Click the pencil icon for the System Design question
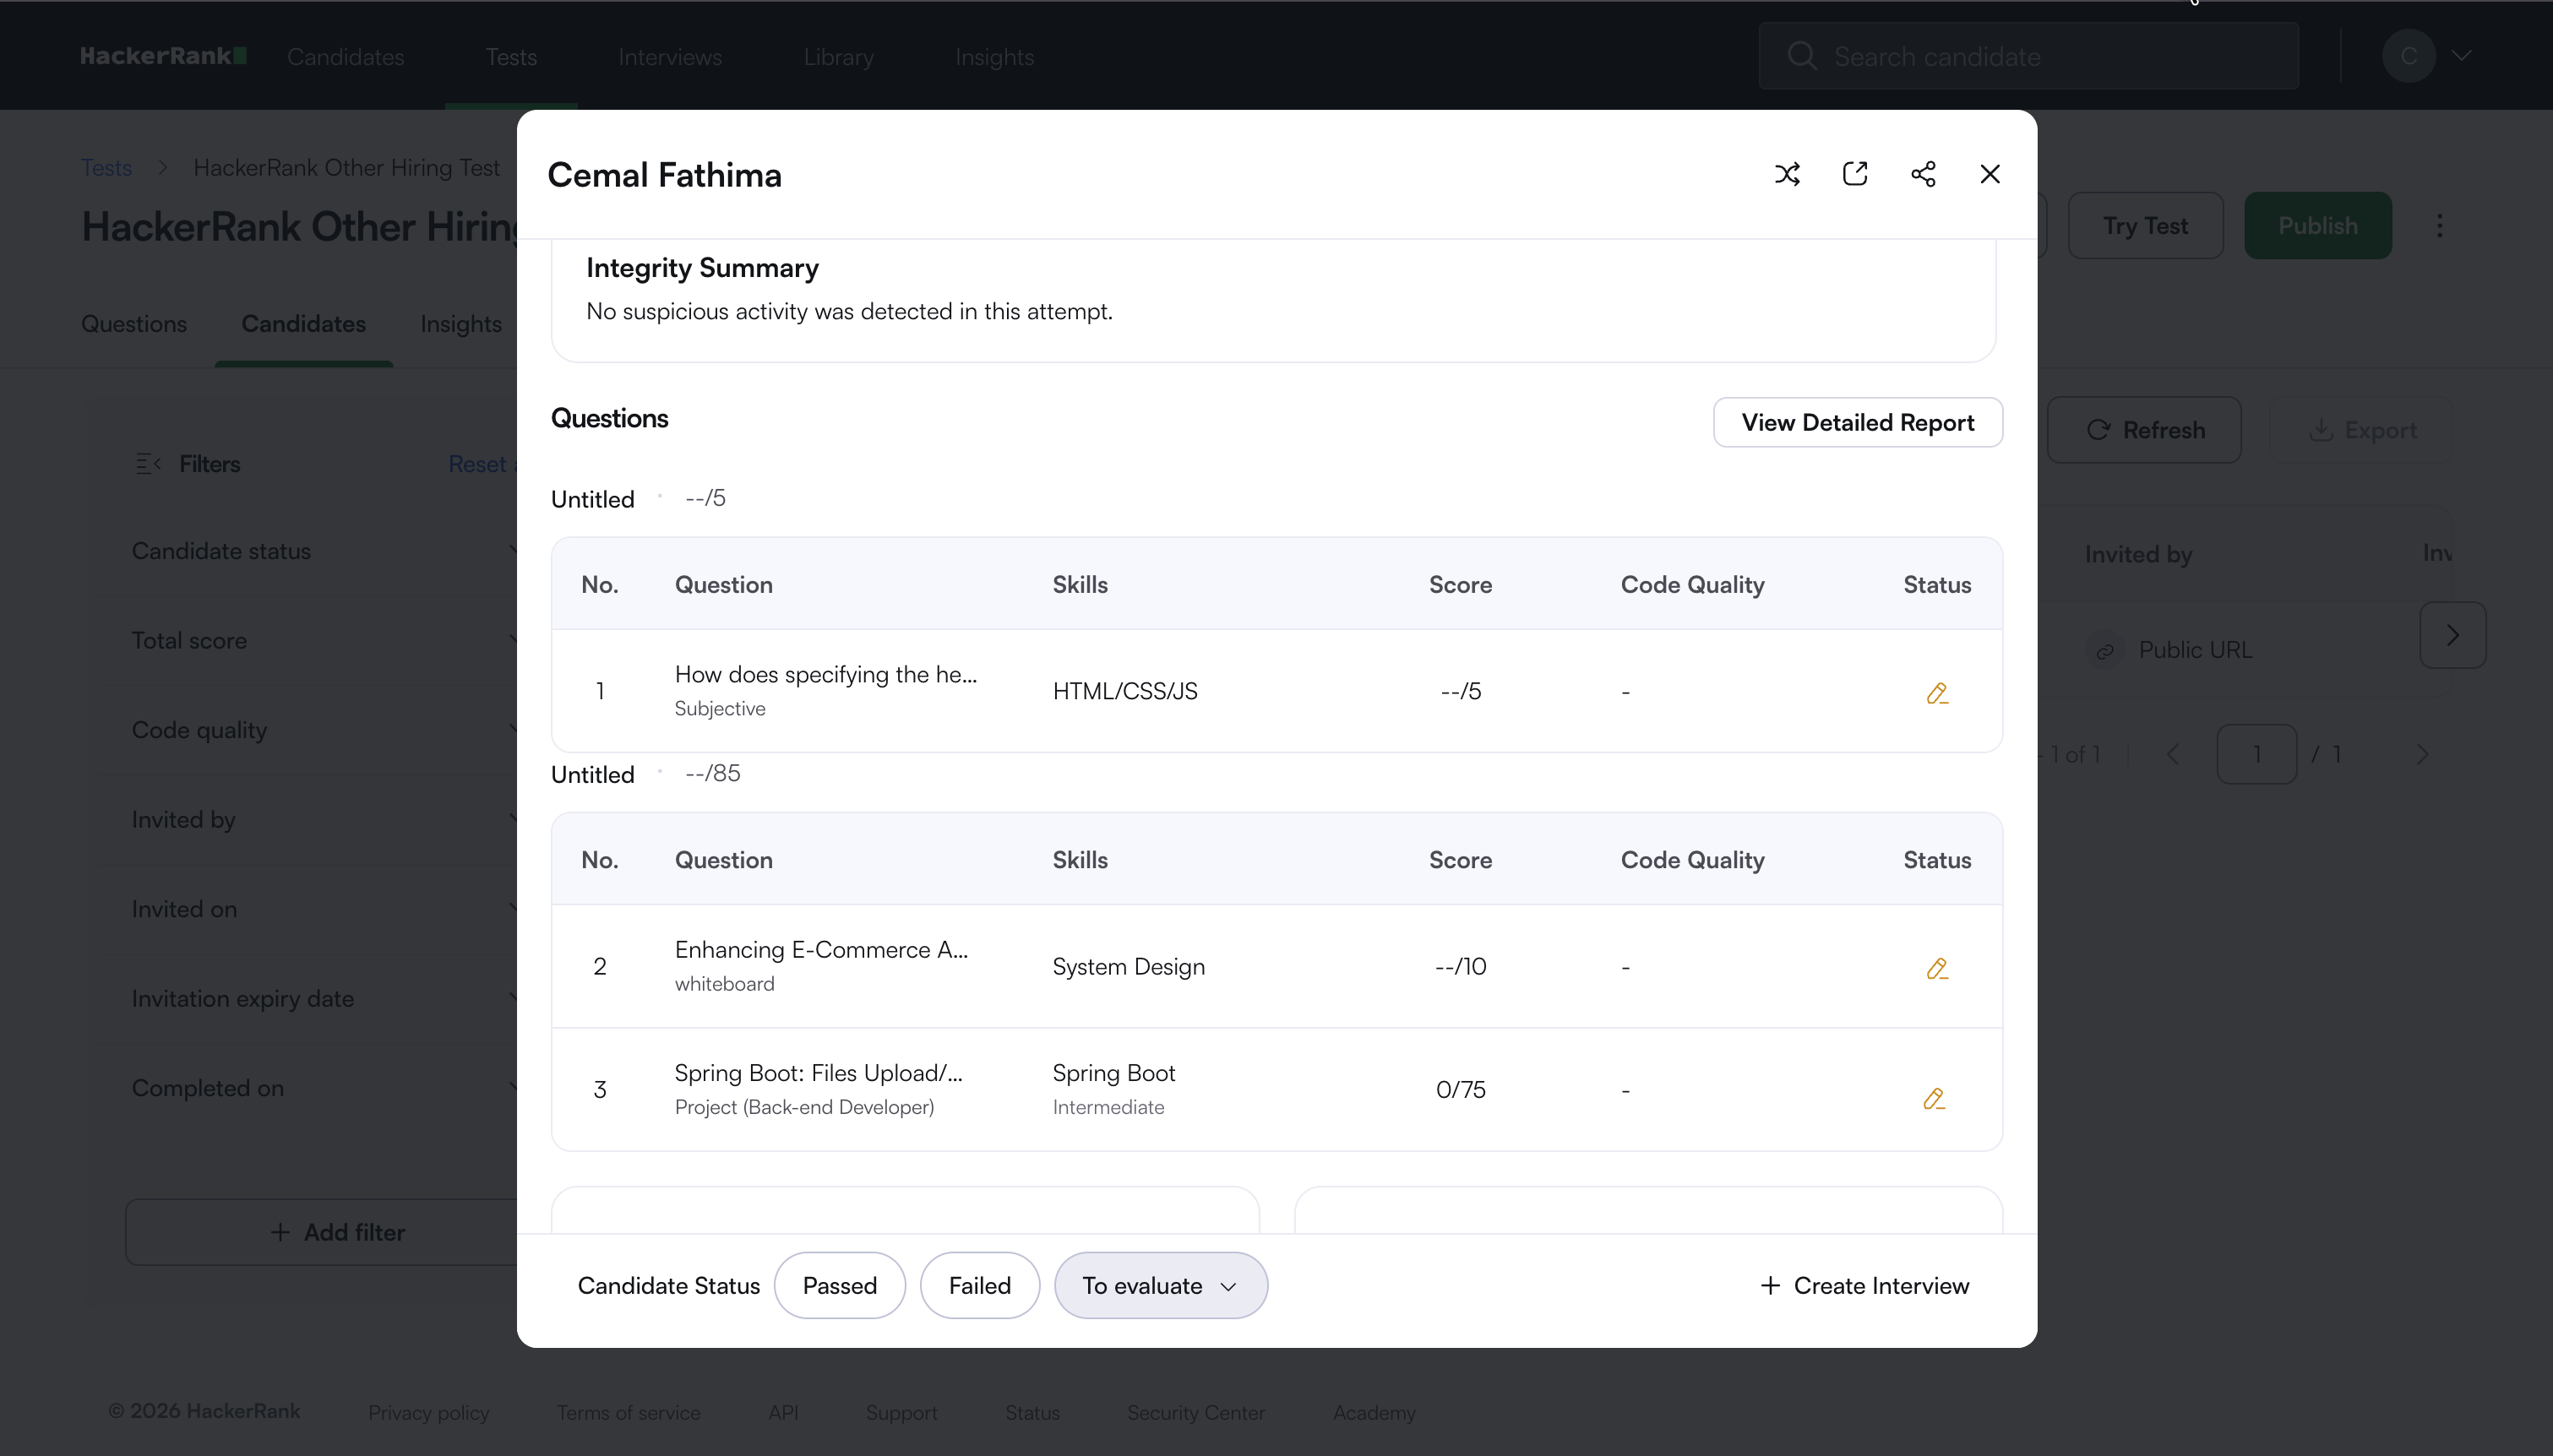Screen dimensions: 2553x1456 1937,968
